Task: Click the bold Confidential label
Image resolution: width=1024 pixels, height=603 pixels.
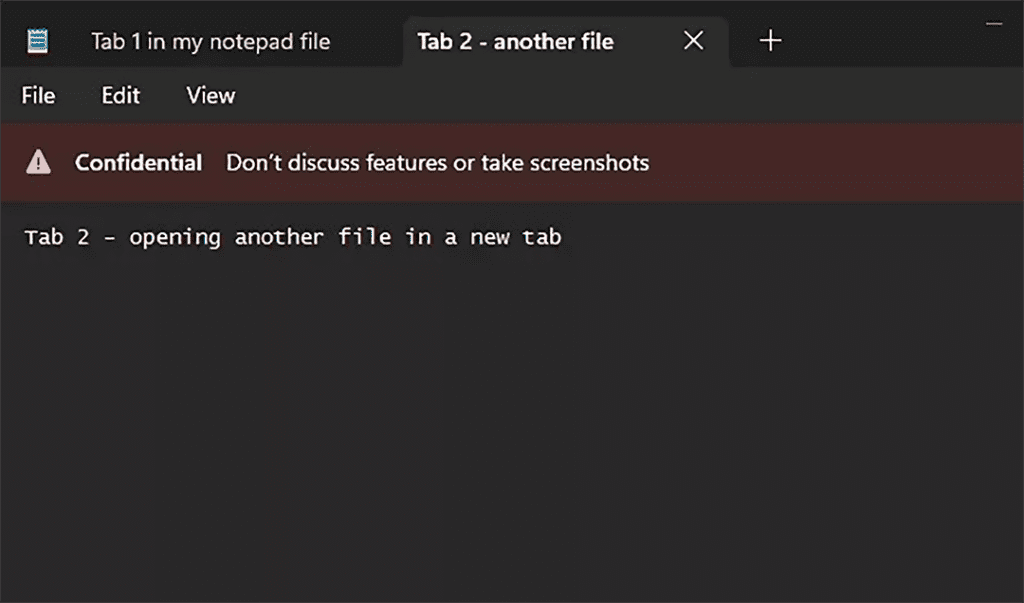Action: [x=138, y=162]
